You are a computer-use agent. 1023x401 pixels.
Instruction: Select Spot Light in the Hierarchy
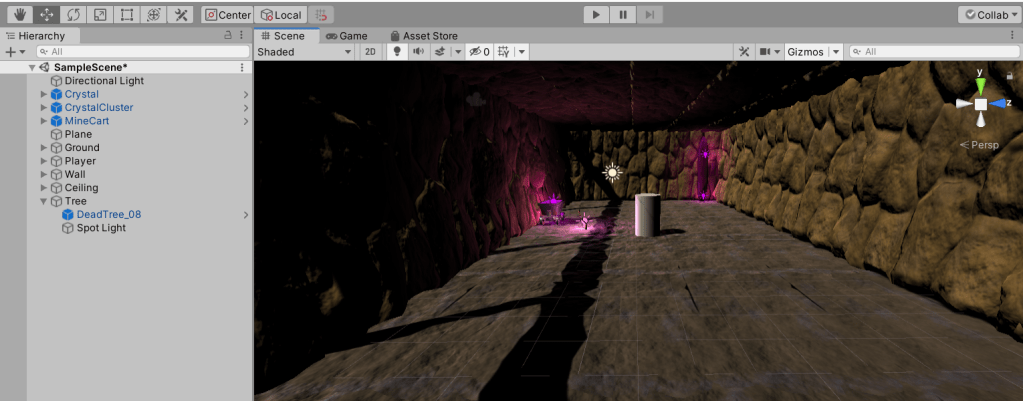(101, 228)
